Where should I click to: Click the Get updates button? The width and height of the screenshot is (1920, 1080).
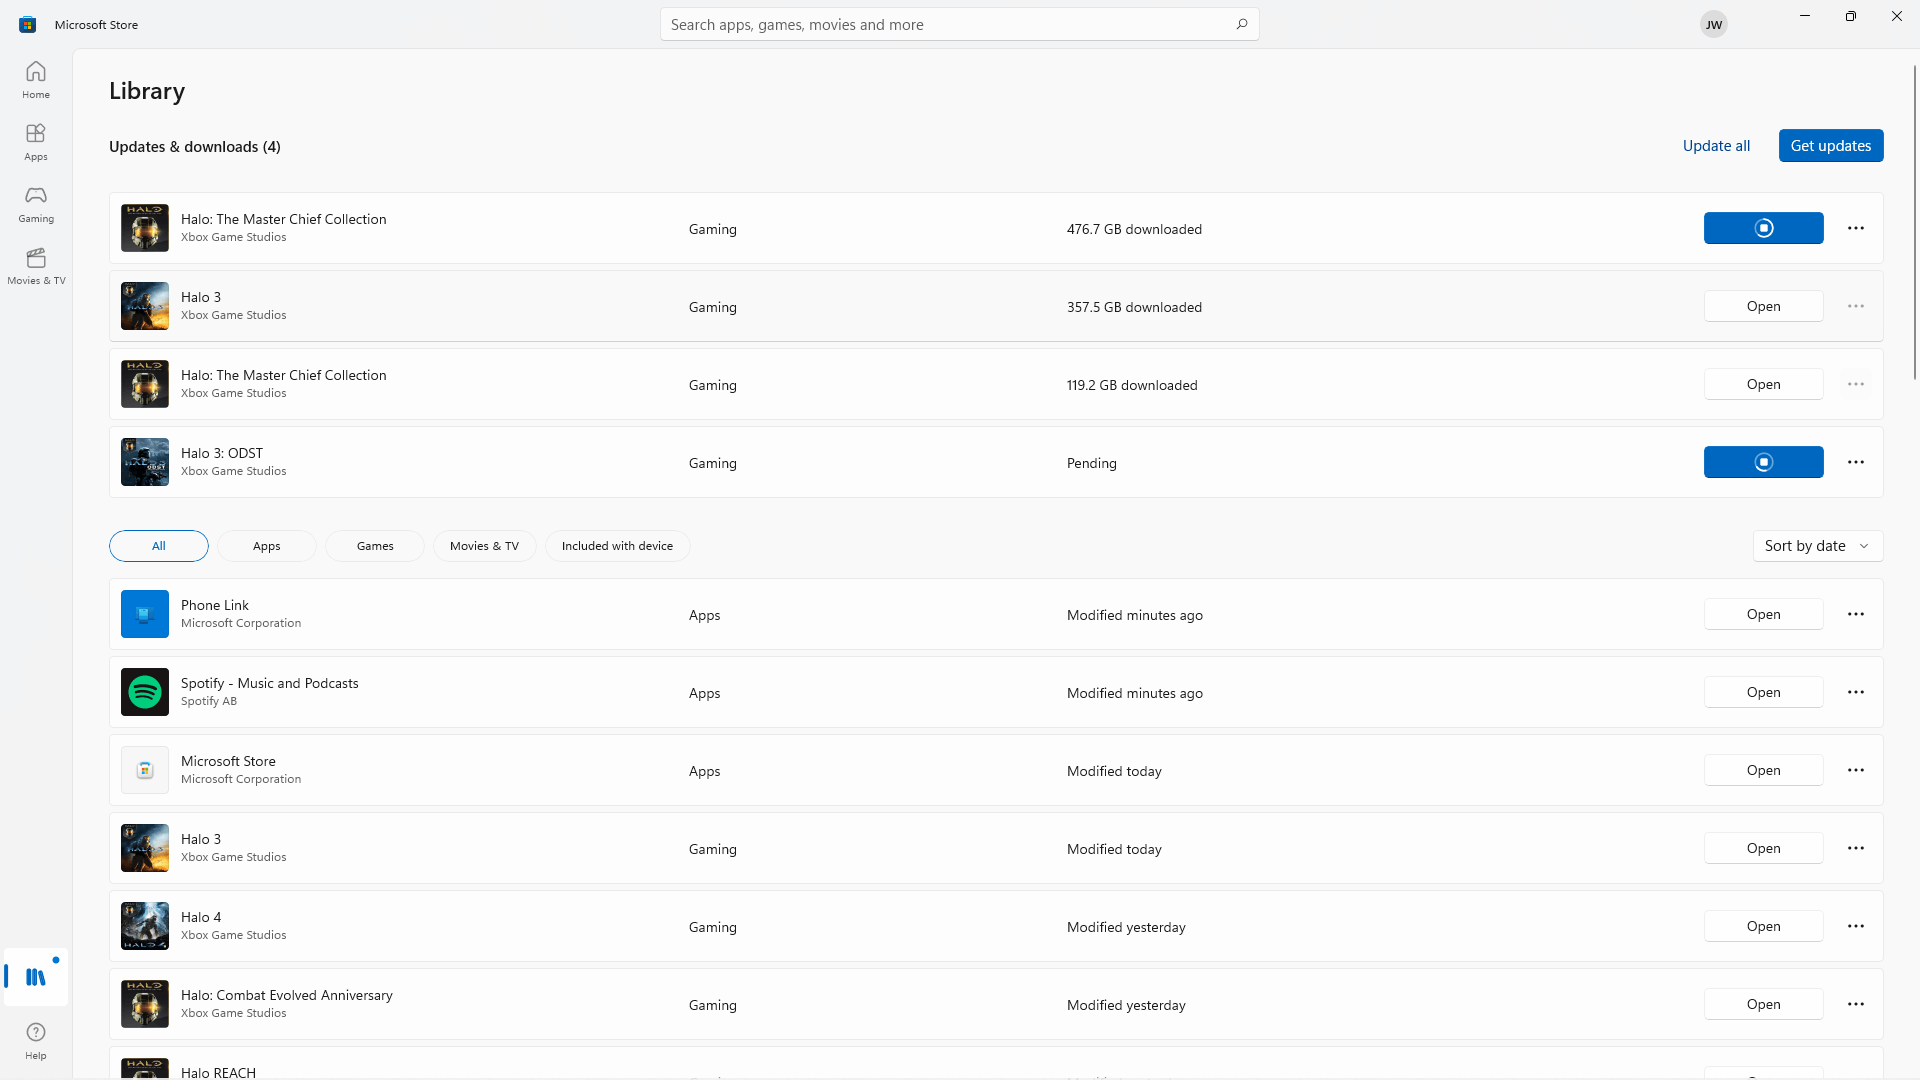(x=1831, y=146)
